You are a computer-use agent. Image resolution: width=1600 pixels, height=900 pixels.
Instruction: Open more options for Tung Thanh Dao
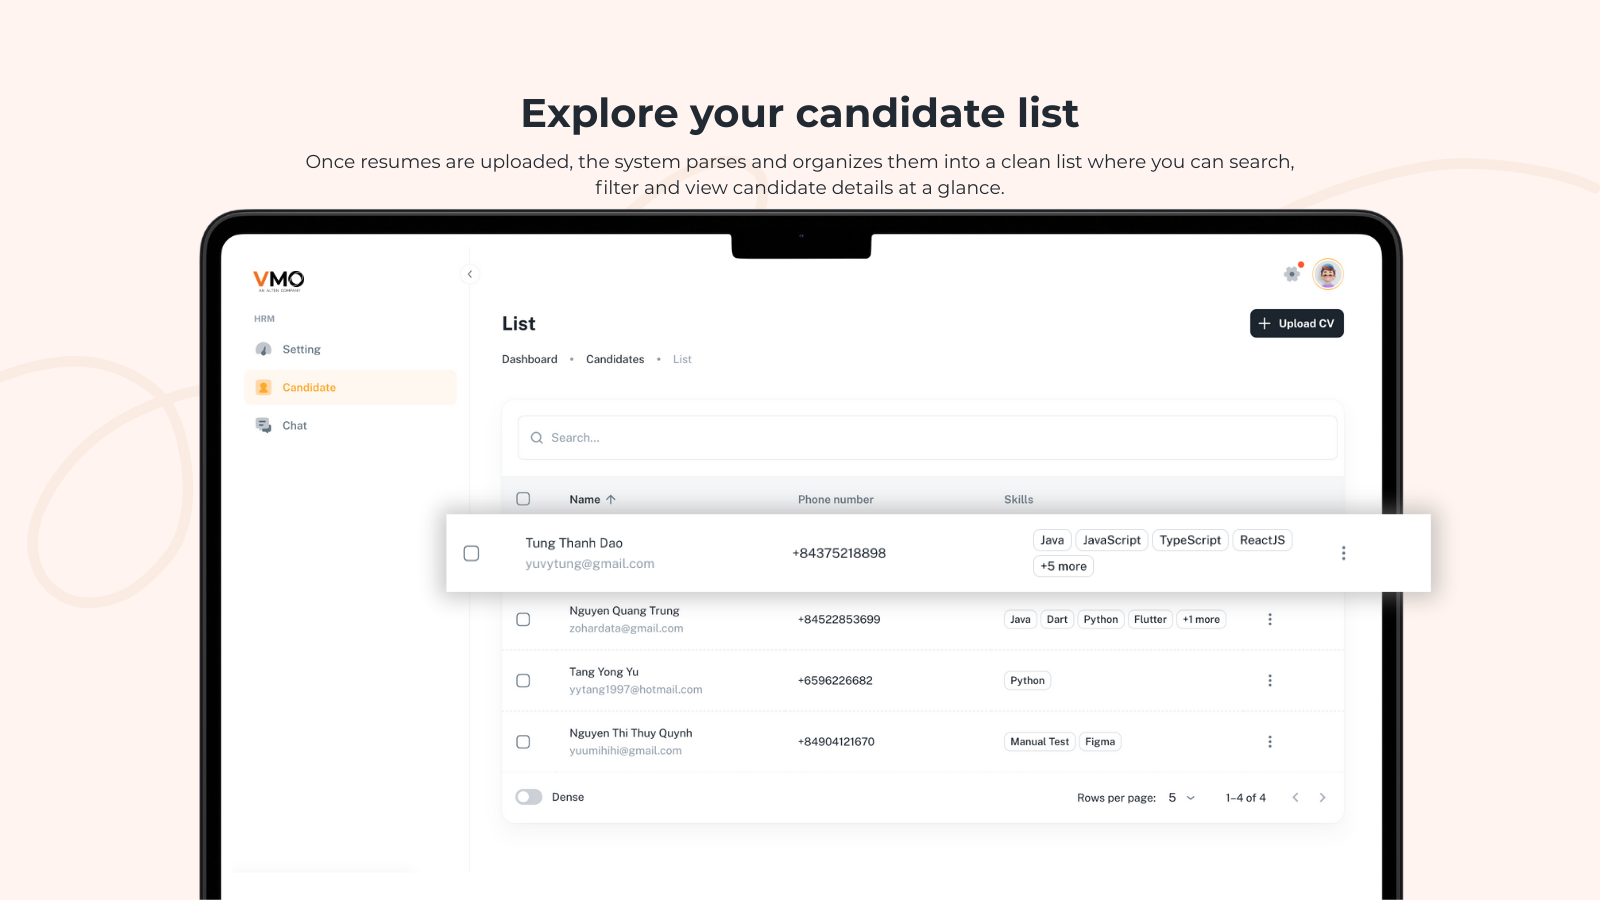coord(1343,553)
